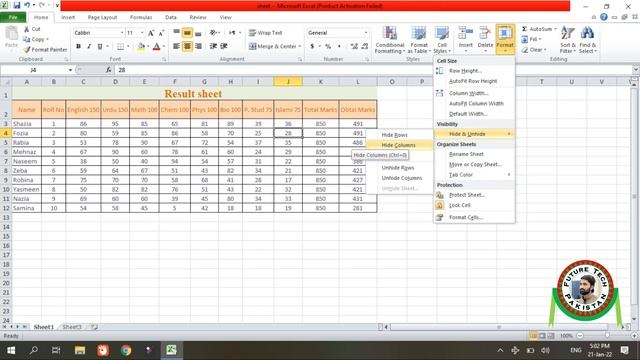The height and width of the screenshot is (360, 640).
Task: Click the Insert Function fx icon
Action: pyautogui.click(x=108, y=70)
